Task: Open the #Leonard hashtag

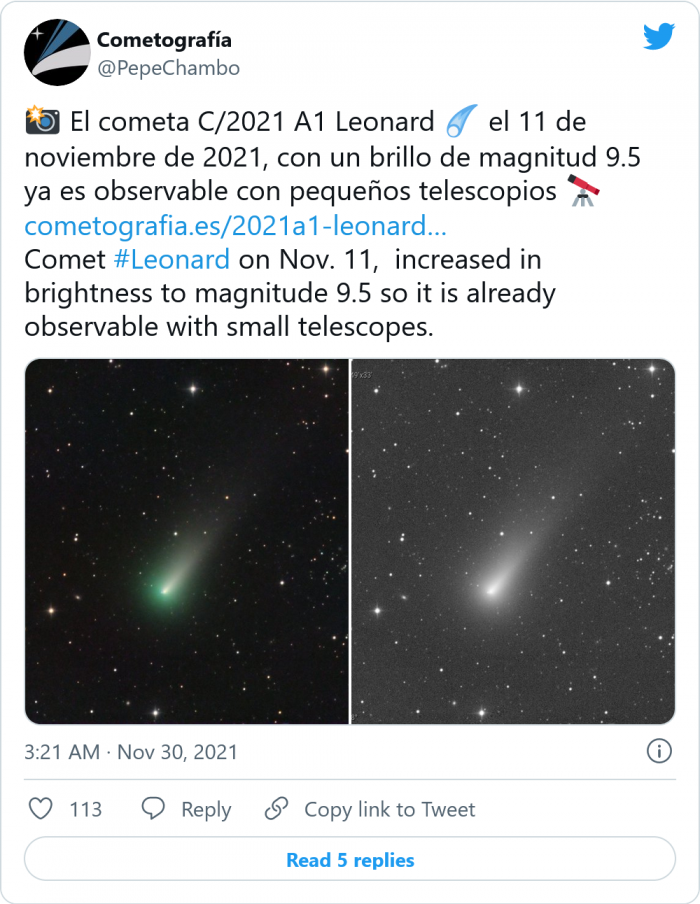Action: tap(171, 259)
